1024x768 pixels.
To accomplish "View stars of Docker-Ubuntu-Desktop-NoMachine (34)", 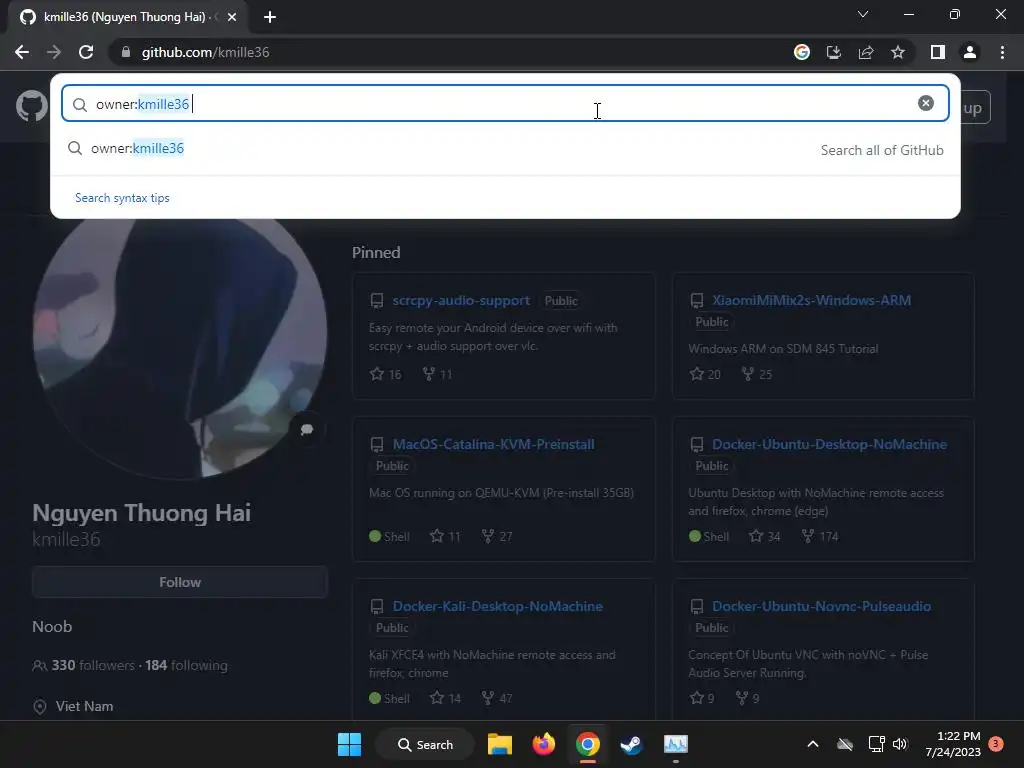I will (x=765, y=536).
